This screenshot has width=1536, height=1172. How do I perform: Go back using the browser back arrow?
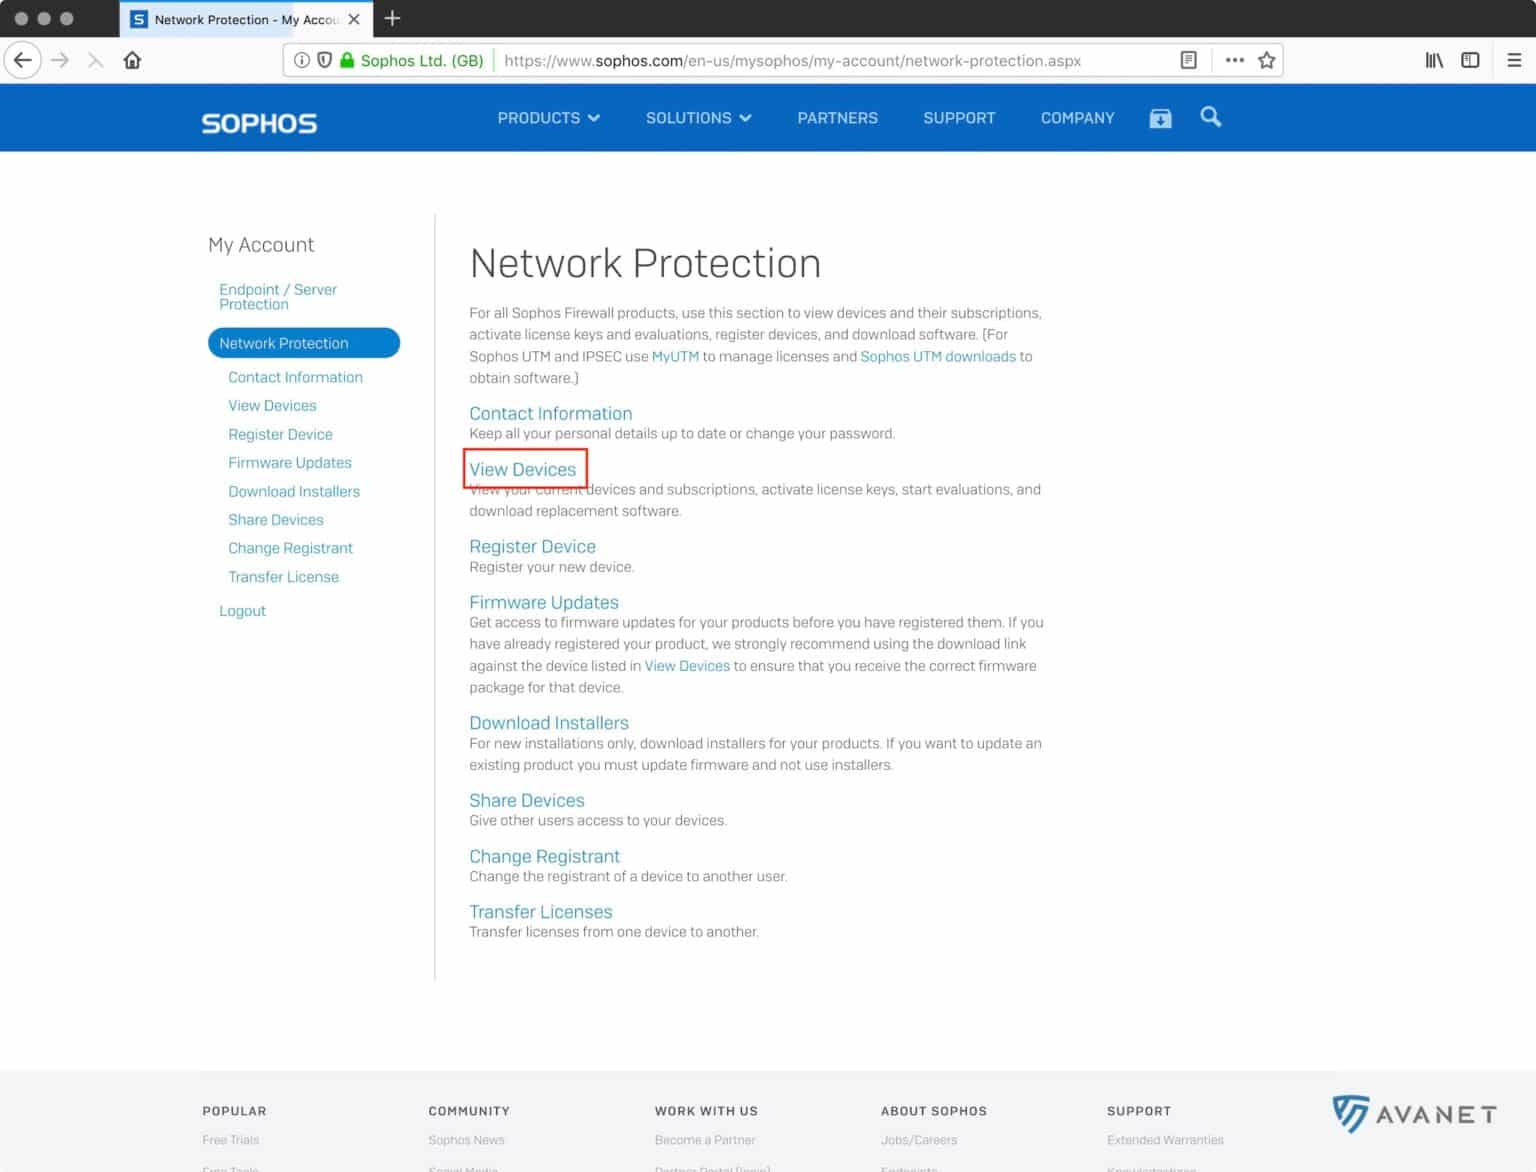(23, 60)
